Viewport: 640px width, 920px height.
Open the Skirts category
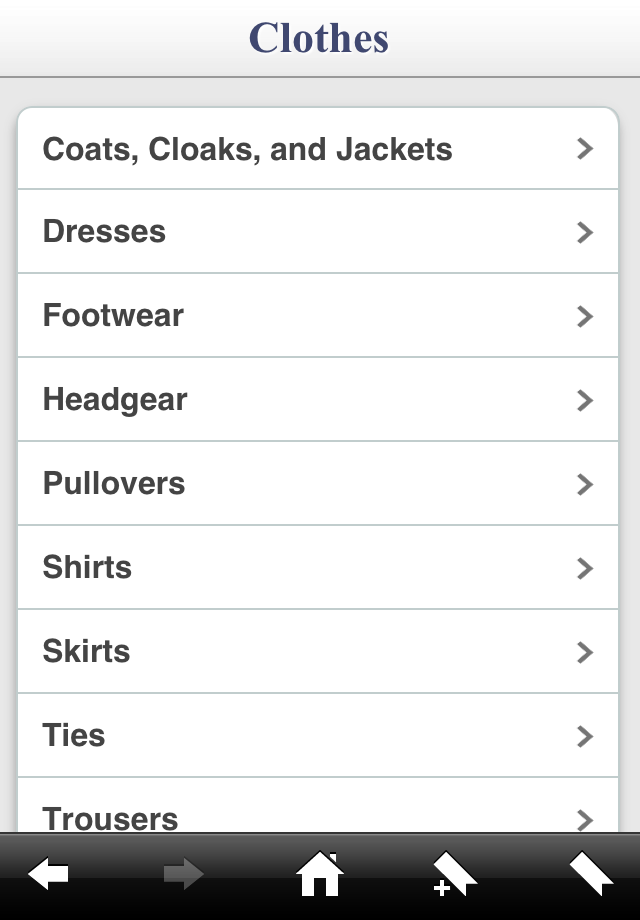coord(318,651)
